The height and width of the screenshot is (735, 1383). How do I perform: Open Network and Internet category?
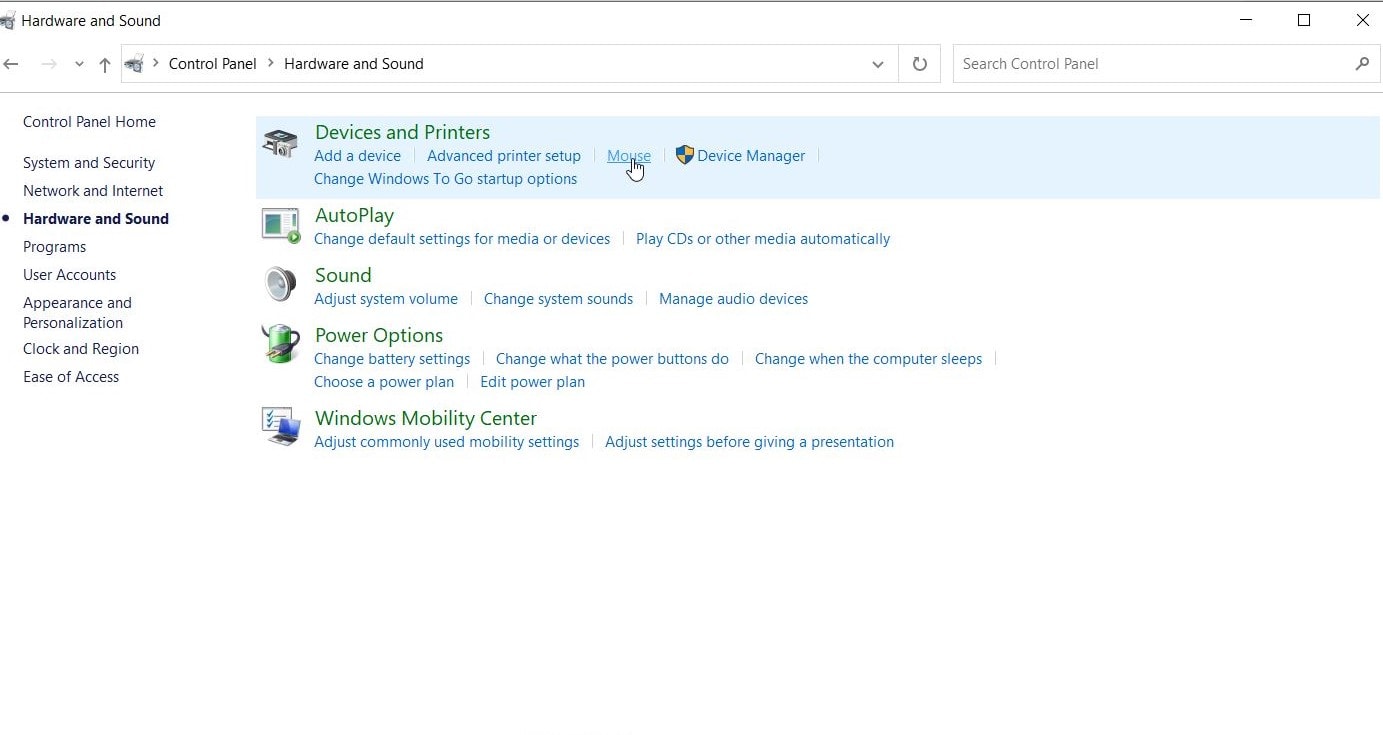tap(93, 191)
